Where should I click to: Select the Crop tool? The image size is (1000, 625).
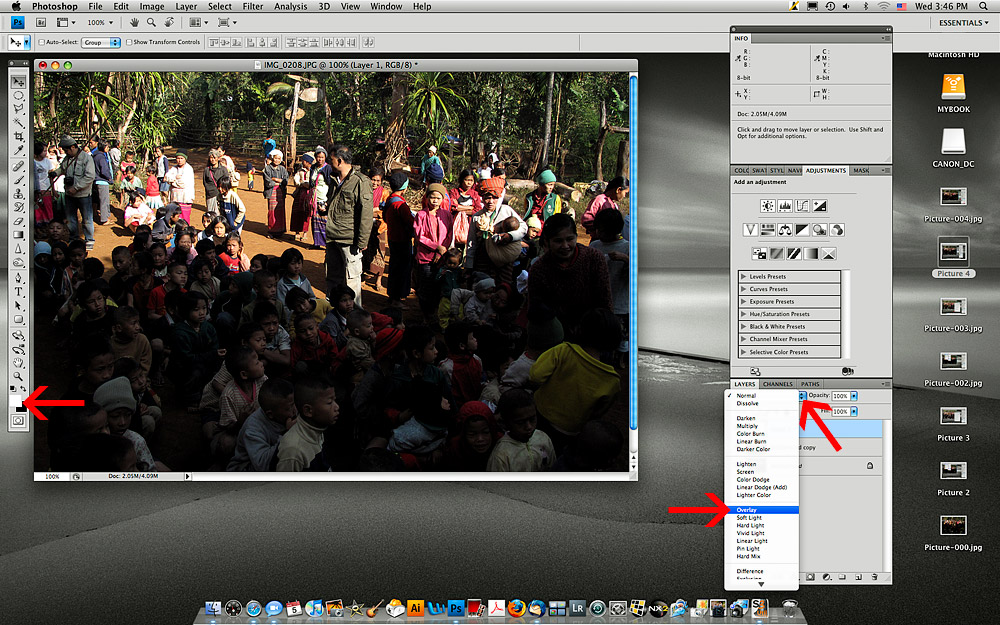click(x=18, y=137)
